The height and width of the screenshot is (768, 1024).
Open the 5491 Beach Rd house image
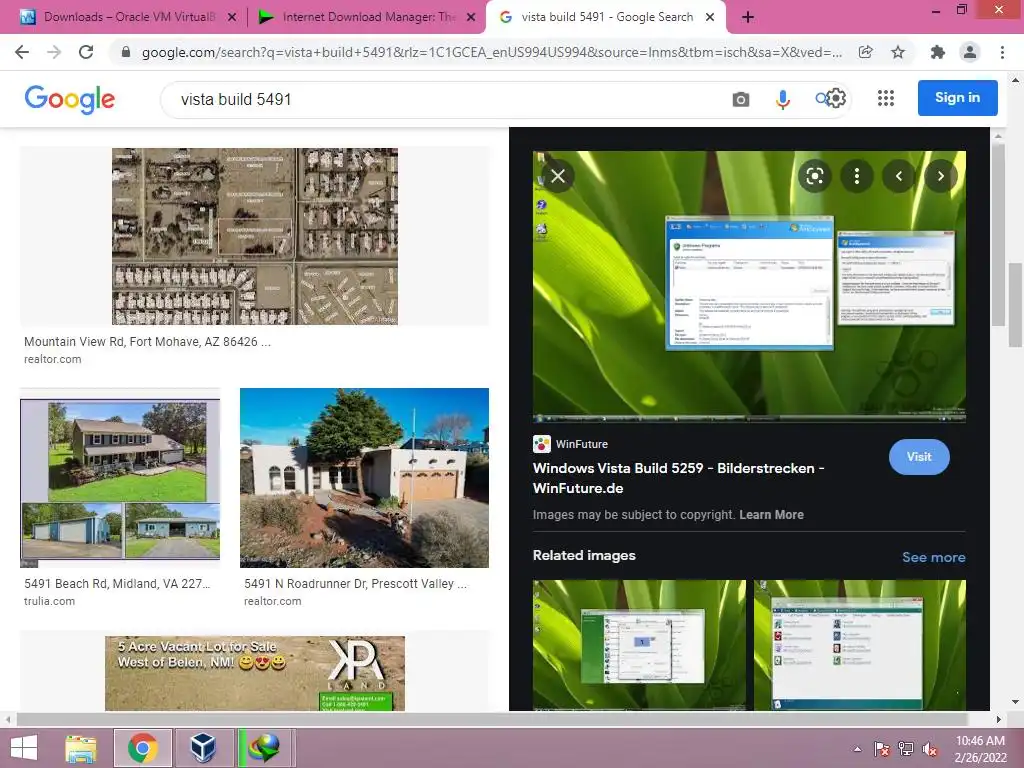coord(120,478)
